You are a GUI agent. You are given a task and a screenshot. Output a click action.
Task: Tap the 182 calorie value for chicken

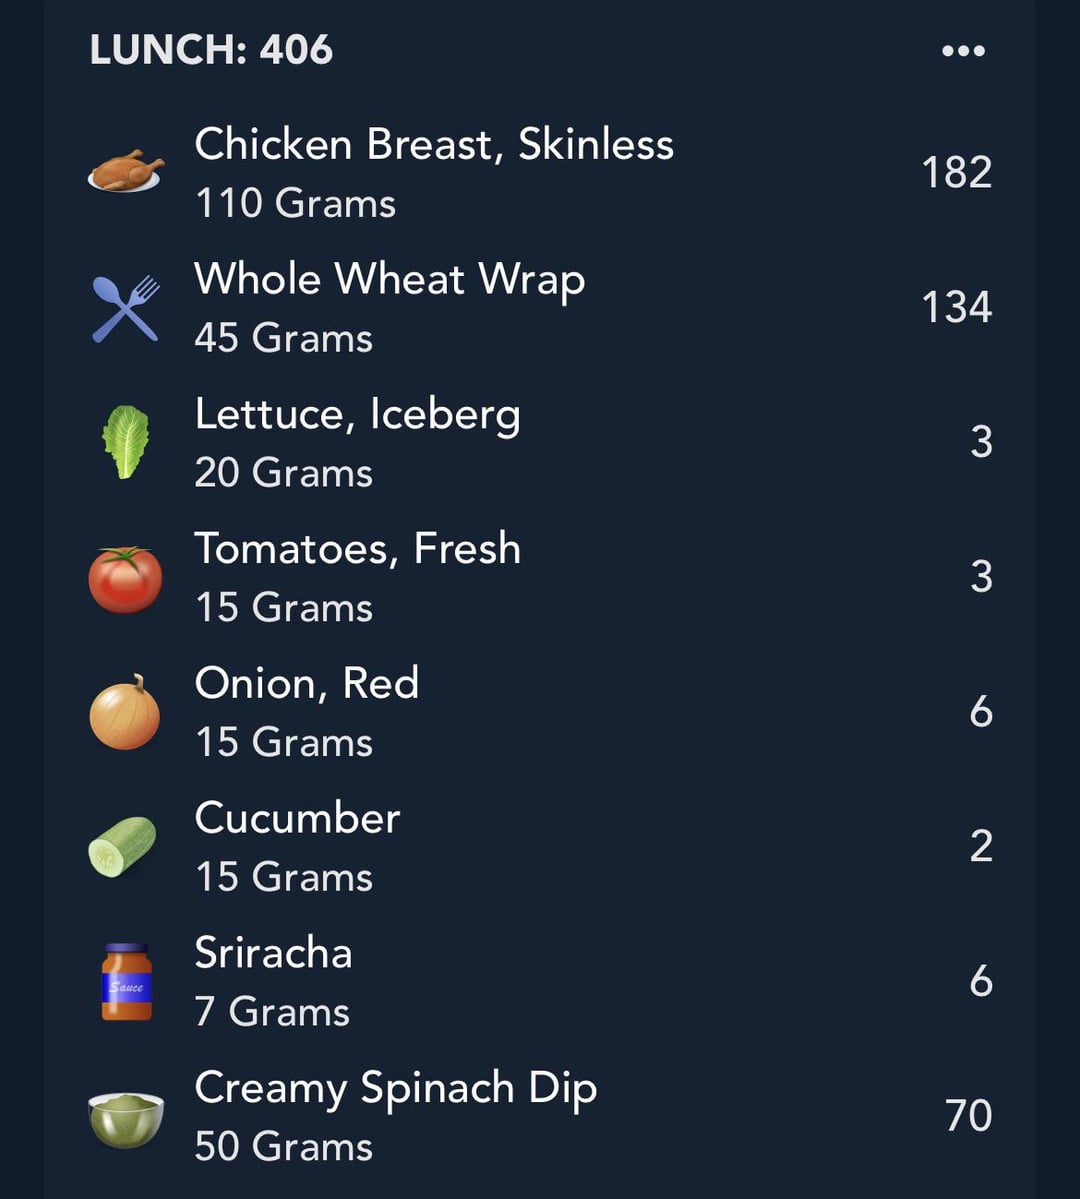pyautogui.click(x=956, y=172)
